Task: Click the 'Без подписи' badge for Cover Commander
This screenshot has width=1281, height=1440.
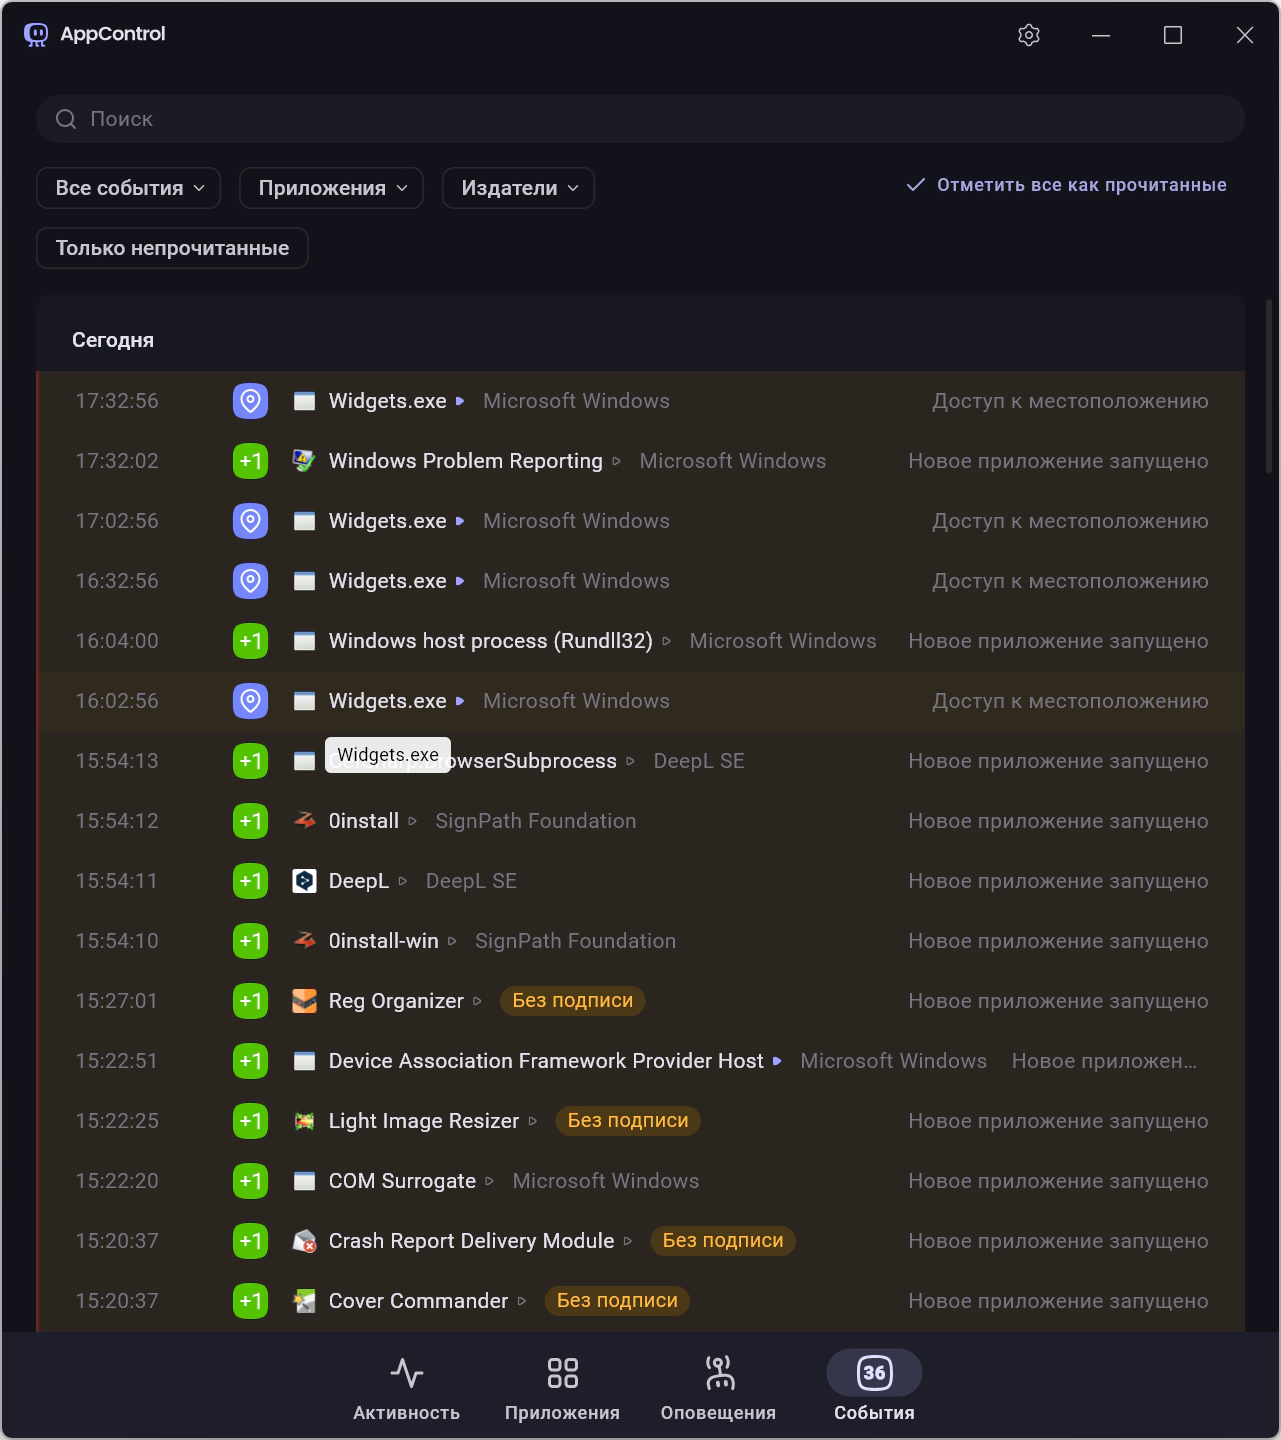Action: [x=617, y=1301]
